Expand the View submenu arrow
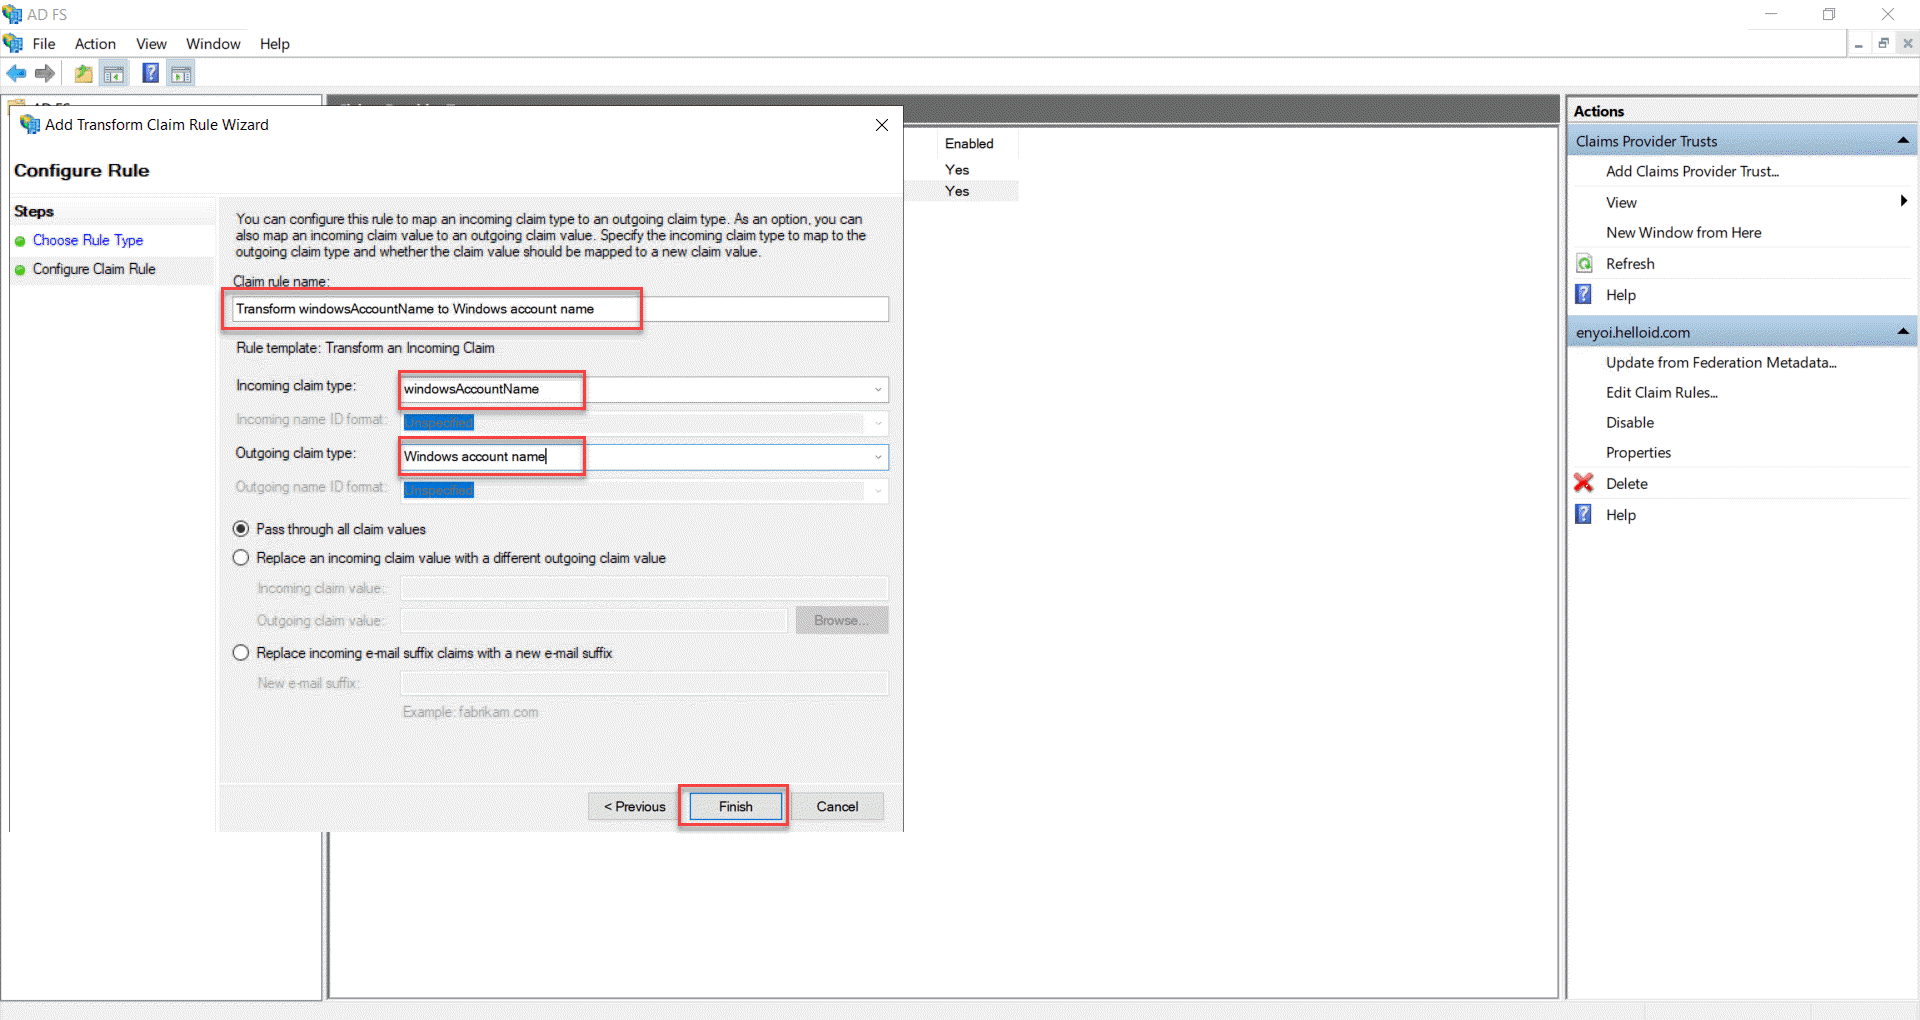 tap(1903, 201)
